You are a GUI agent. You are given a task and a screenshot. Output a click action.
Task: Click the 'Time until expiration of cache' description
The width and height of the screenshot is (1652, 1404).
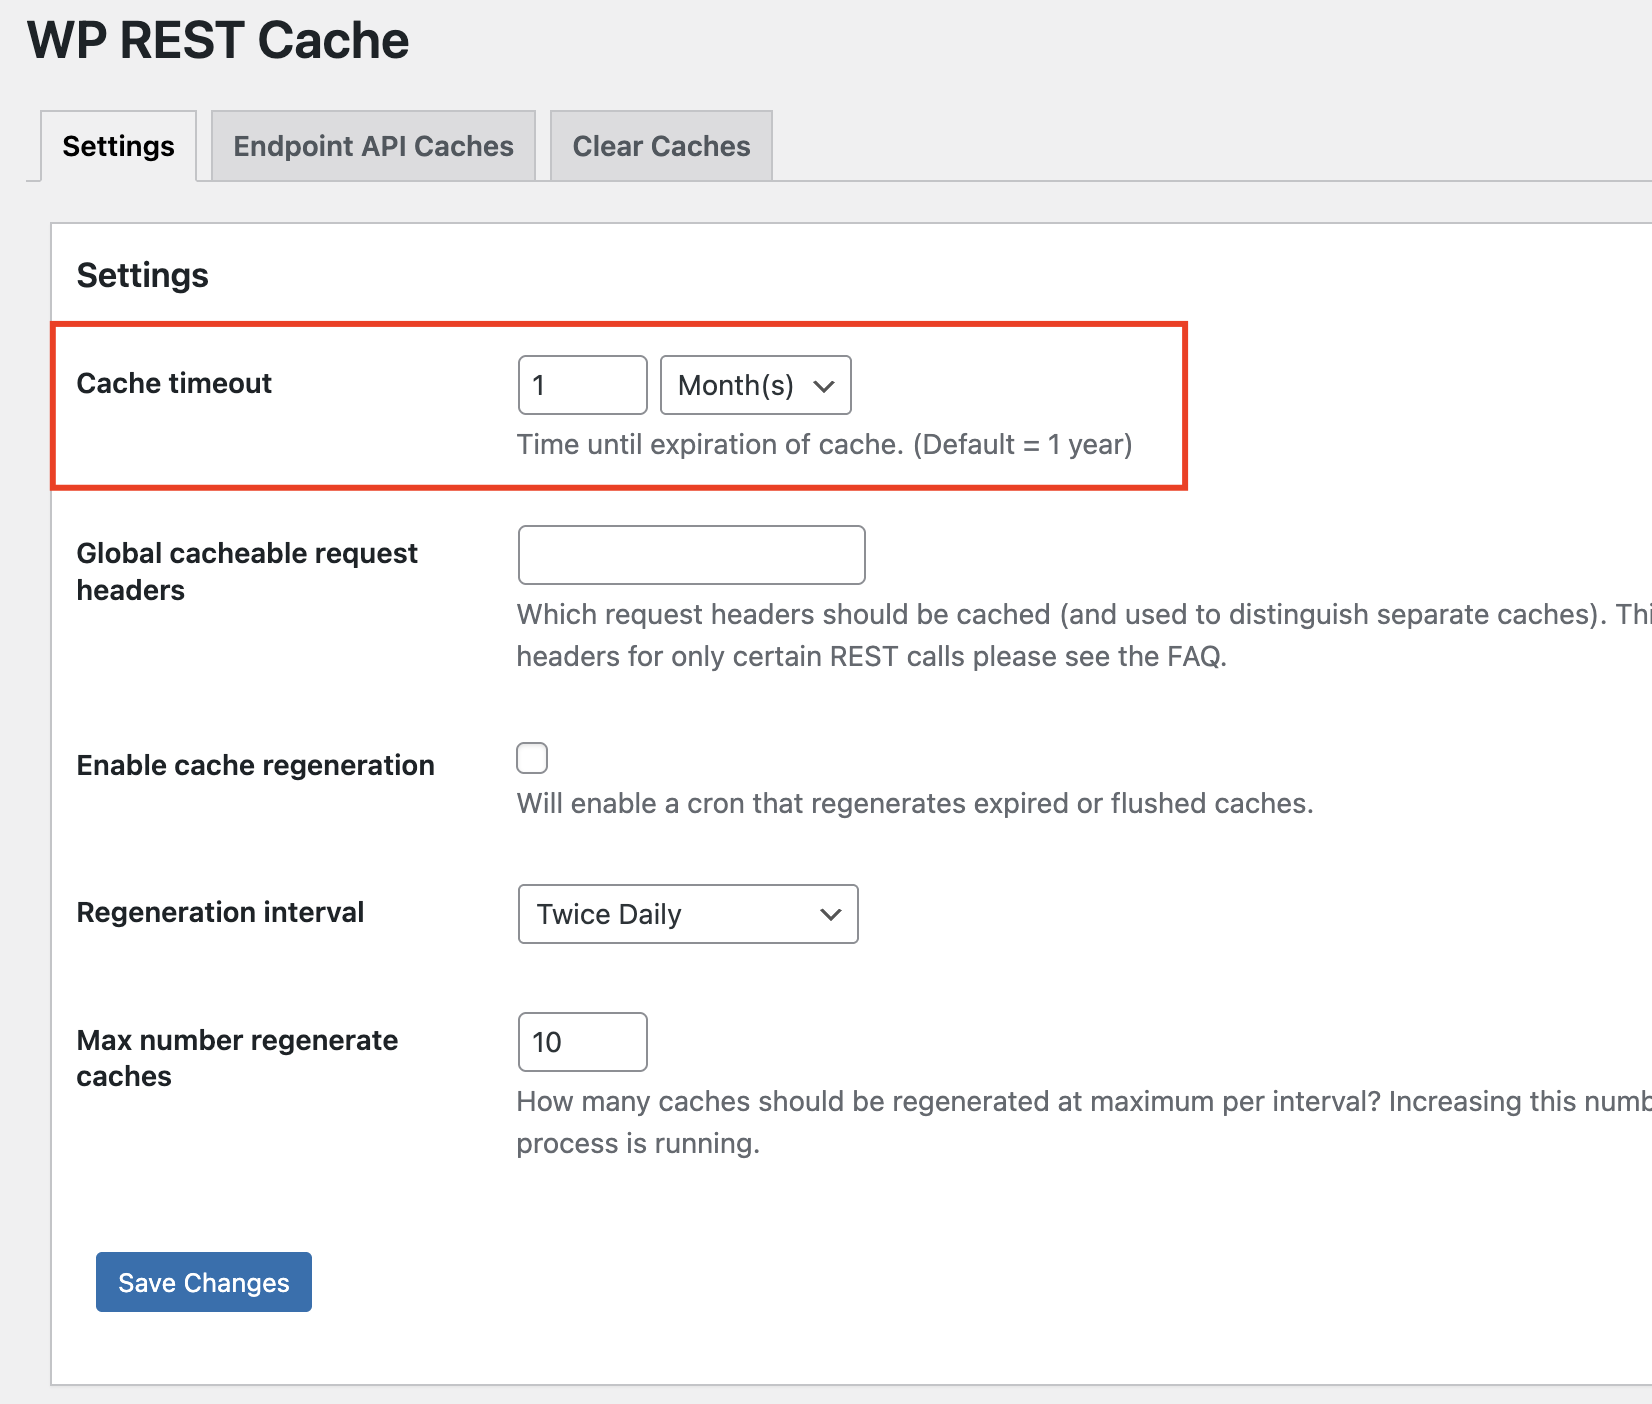pos(824,444)
